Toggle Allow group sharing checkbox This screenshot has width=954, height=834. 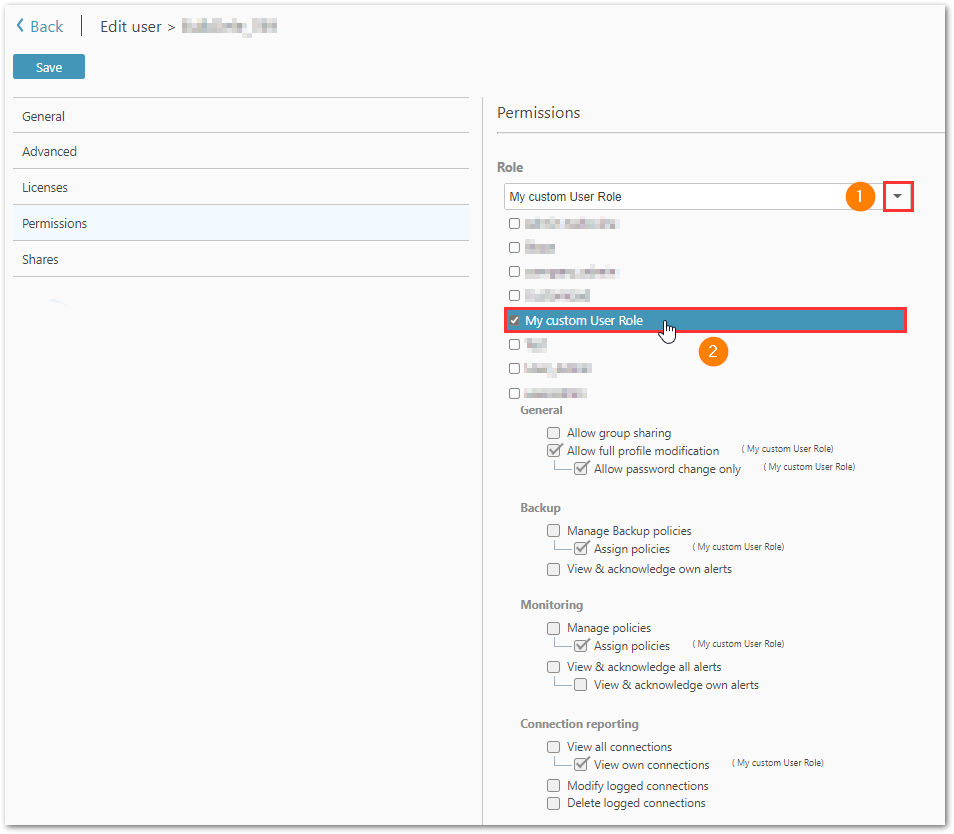tap(553, 433)
